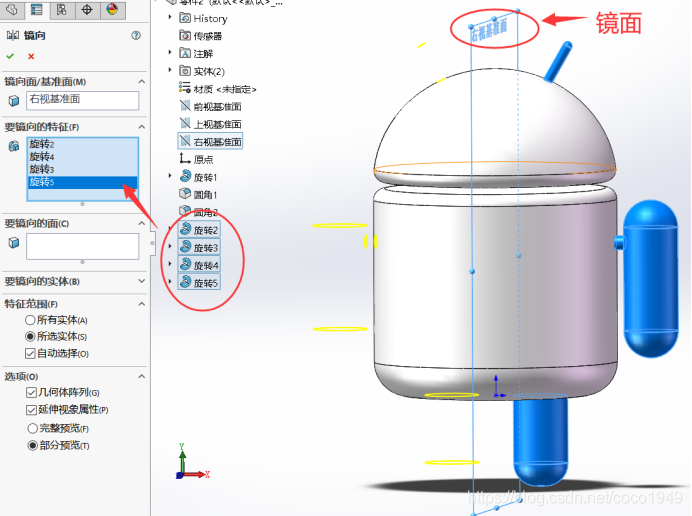Expand the 注解 tree node

tap(170, 52)
